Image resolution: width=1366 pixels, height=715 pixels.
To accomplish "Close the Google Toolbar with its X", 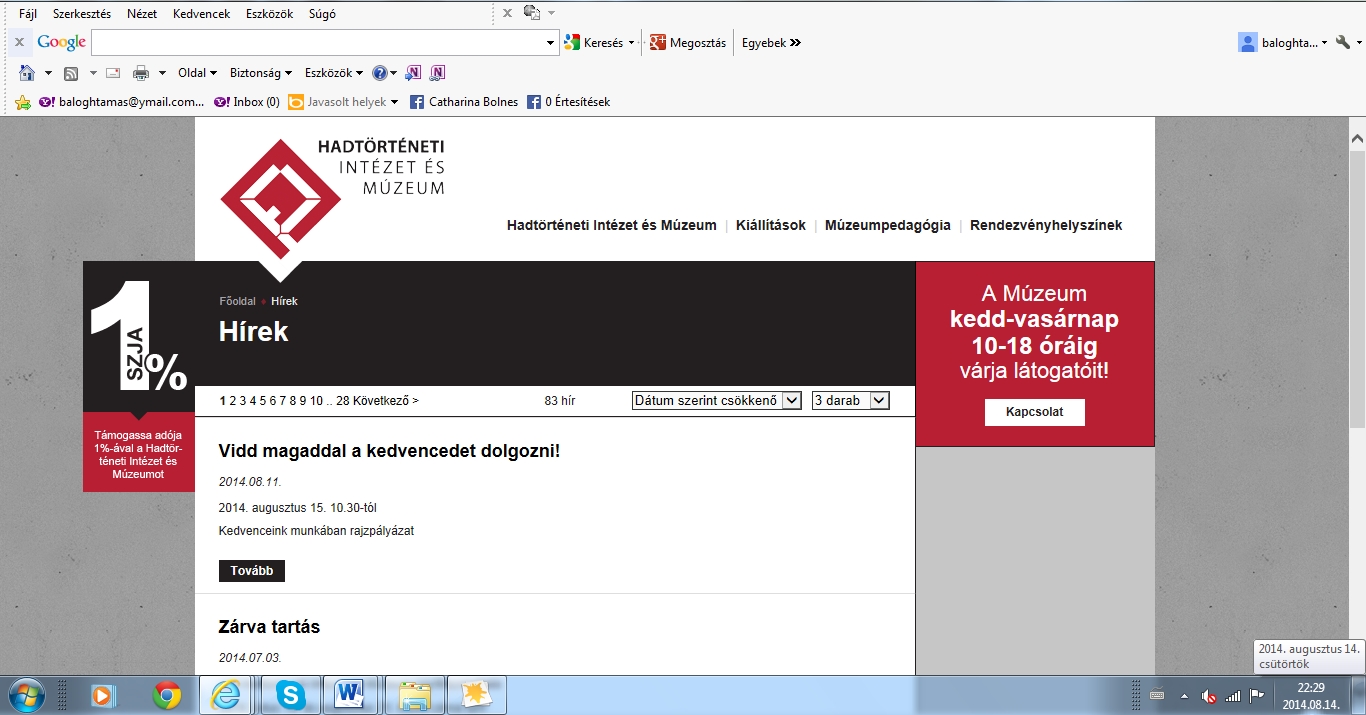I will pos(19,42).
